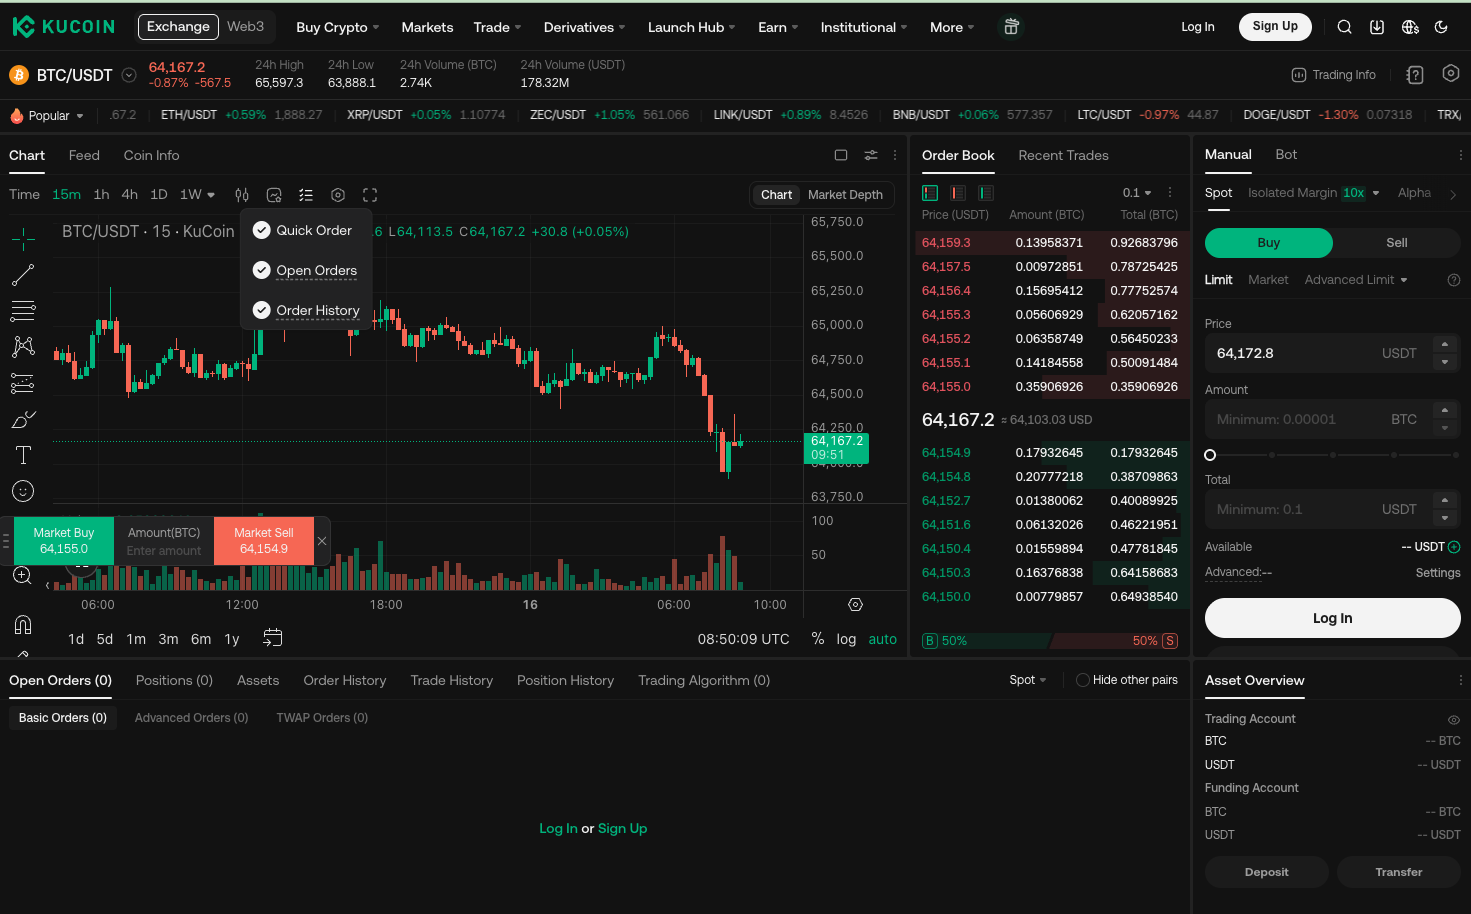Toggle log scale on chart

coord(846,639)
